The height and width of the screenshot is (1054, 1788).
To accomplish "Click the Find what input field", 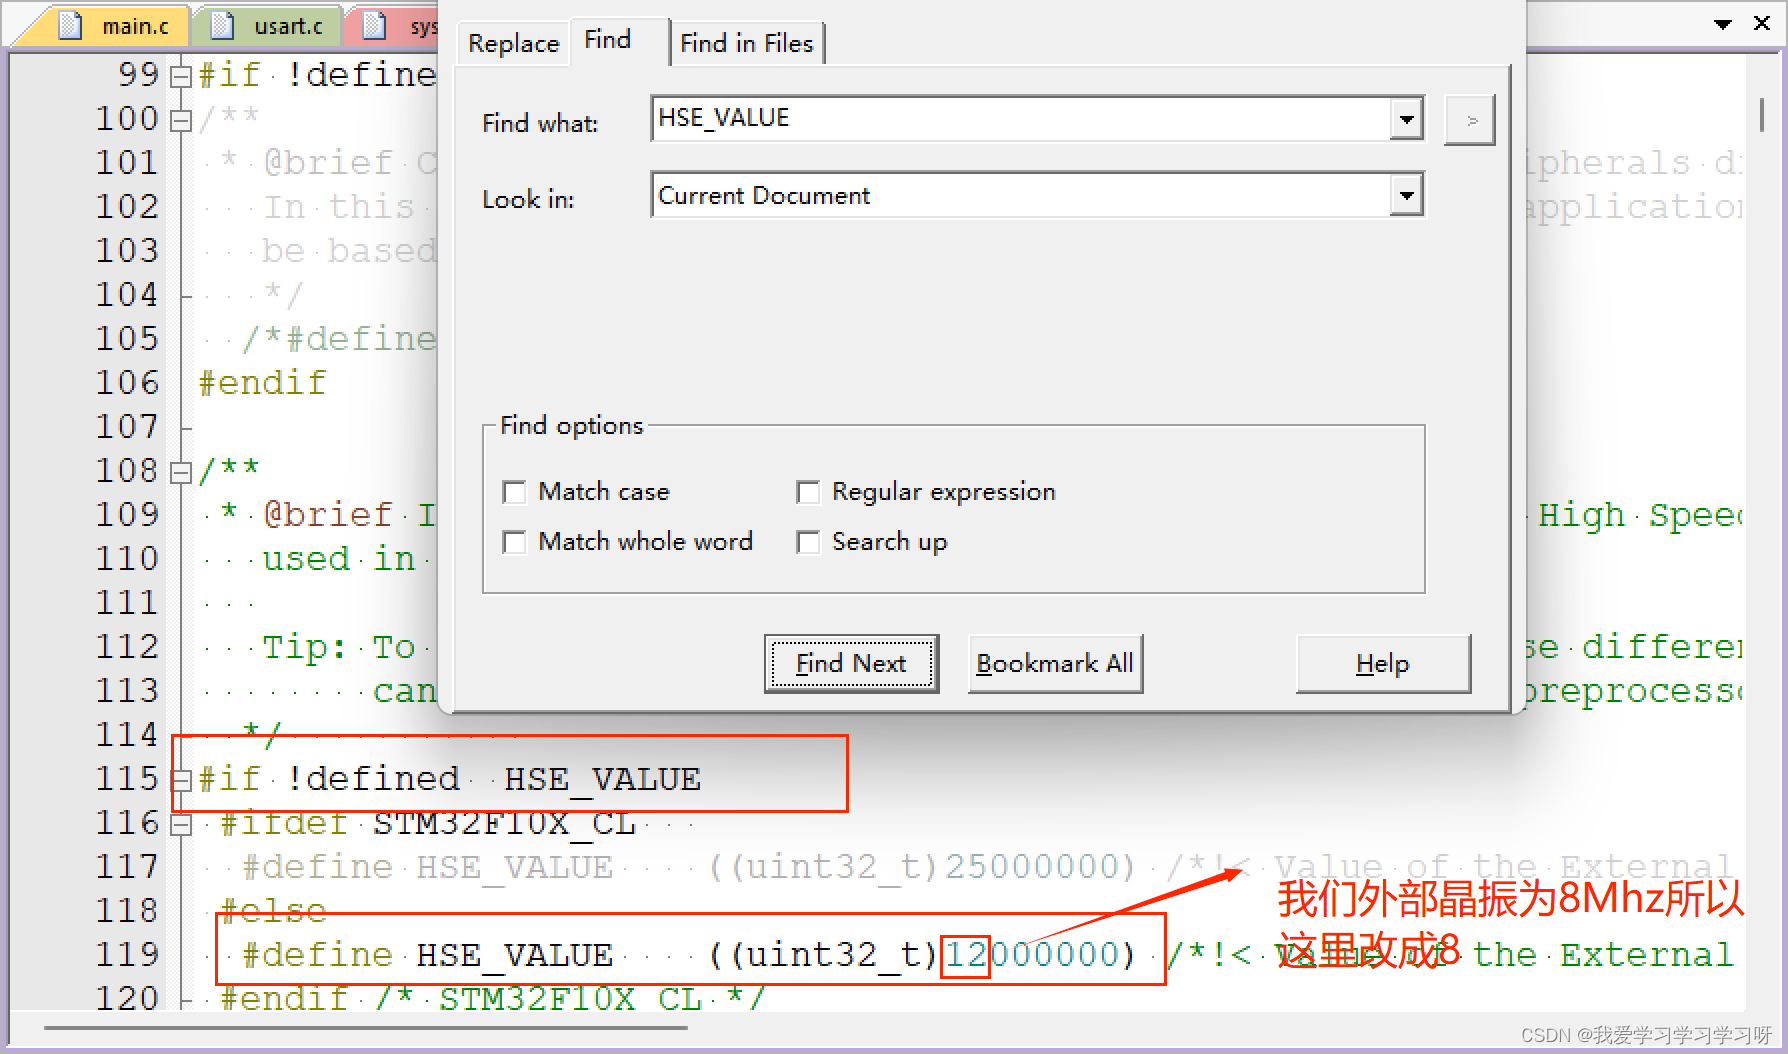I will [x=1020, y=118].
